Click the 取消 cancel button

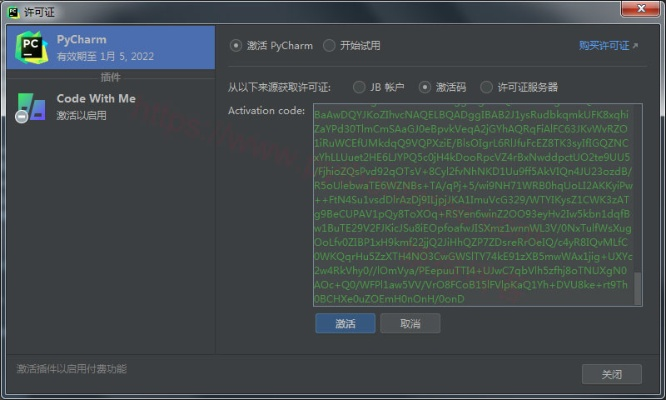point(410,324)
